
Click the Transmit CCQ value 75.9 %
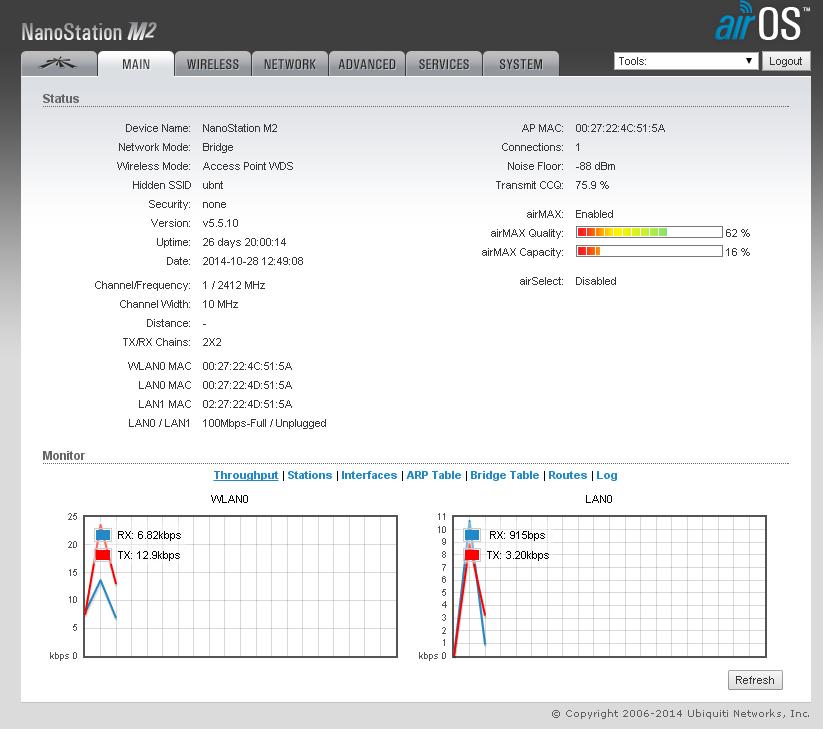(x=592, y=185)
